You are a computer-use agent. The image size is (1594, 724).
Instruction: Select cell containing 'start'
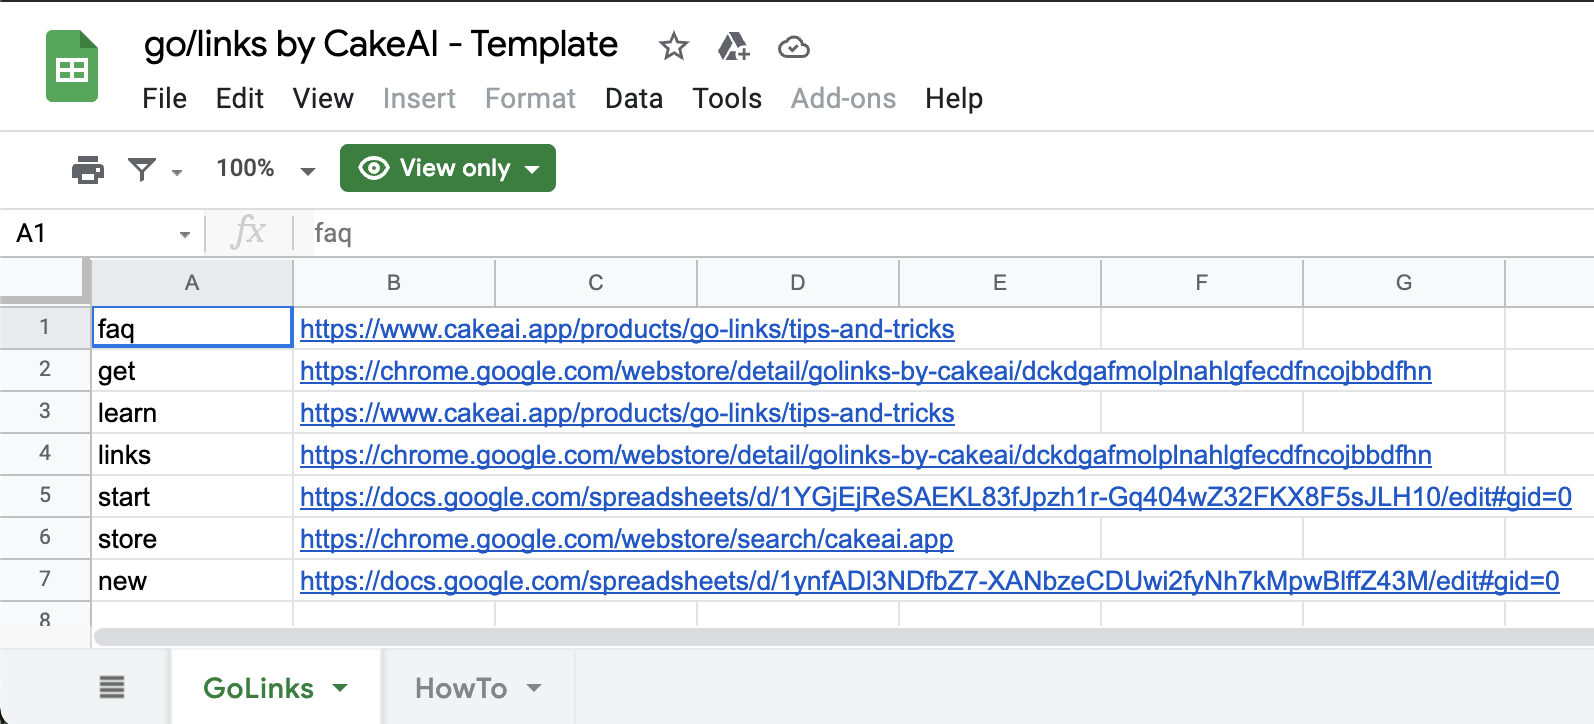tap(192, 496)
